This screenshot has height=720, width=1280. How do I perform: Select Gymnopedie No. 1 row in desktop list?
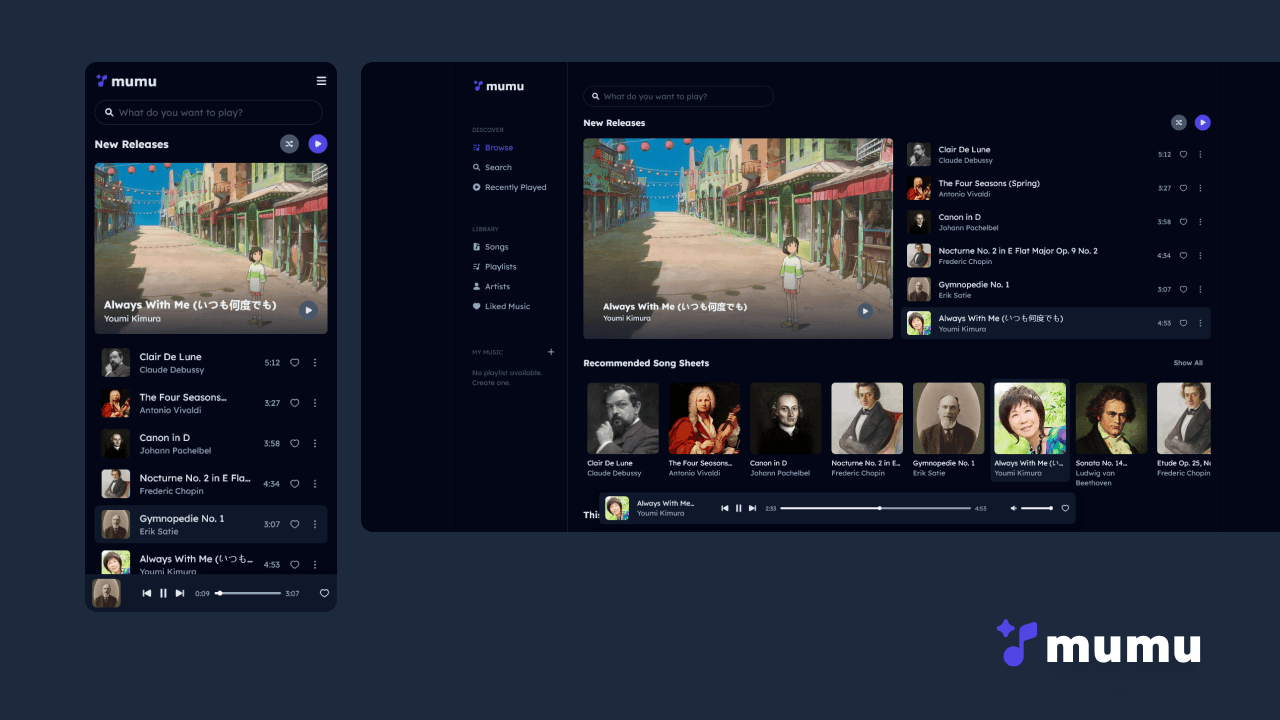click(x=1056, y=289)
